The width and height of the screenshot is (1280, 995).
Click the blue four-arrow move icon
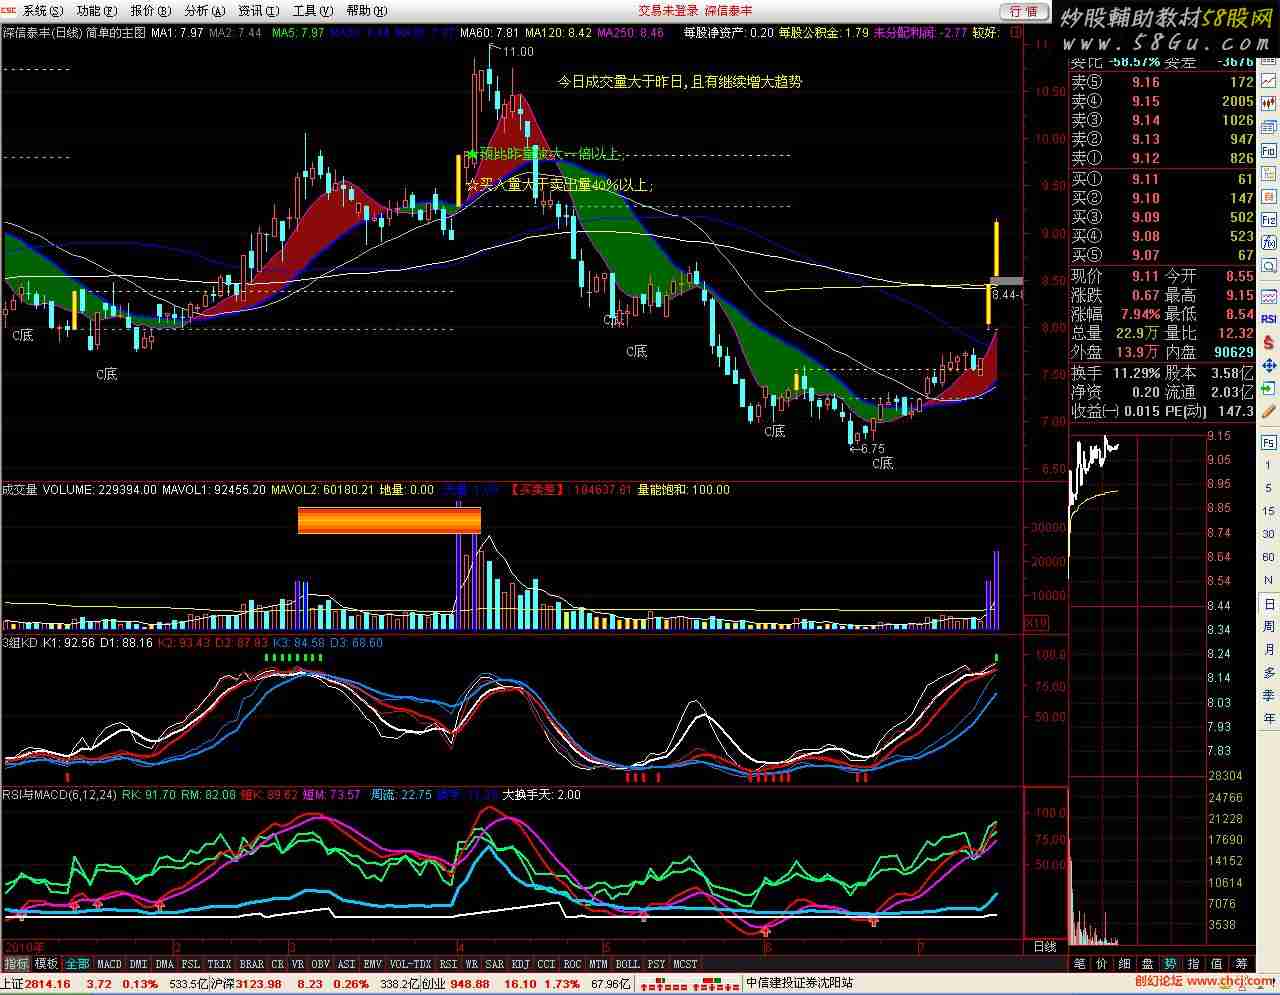(1268, 366)
